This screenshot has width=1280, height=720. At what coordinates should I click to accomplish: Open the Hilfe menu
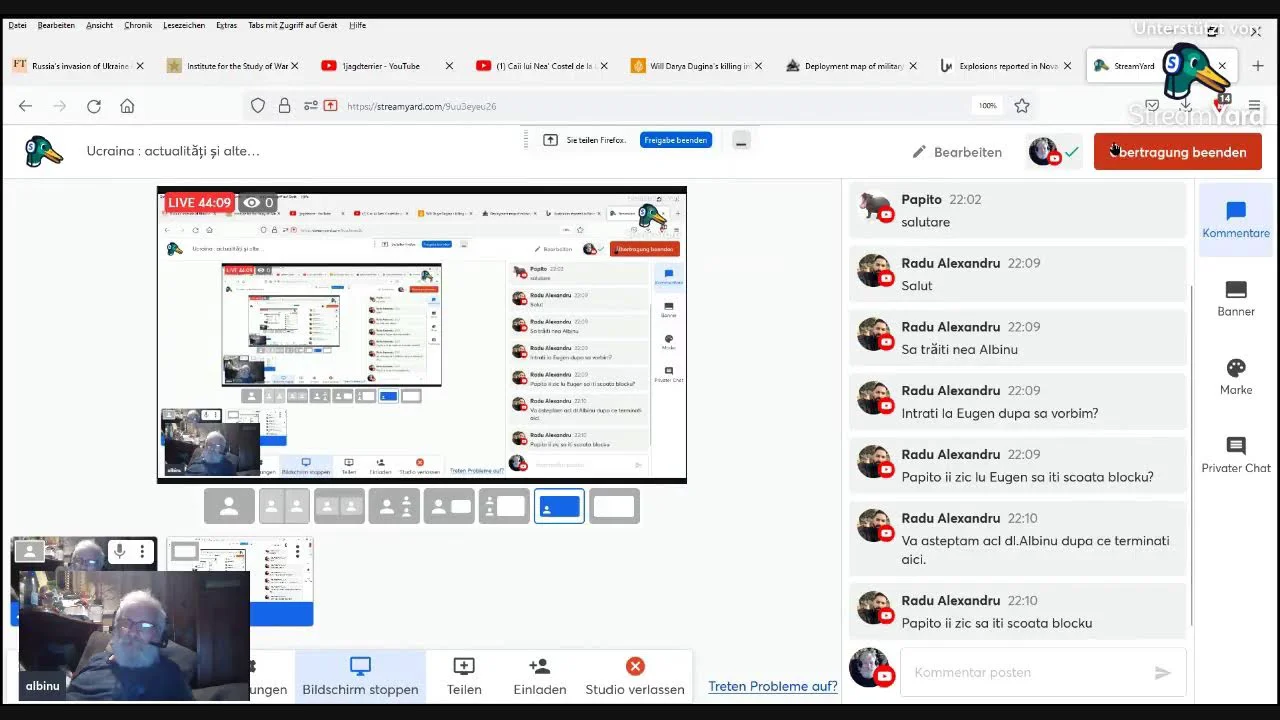coord(358,25)
